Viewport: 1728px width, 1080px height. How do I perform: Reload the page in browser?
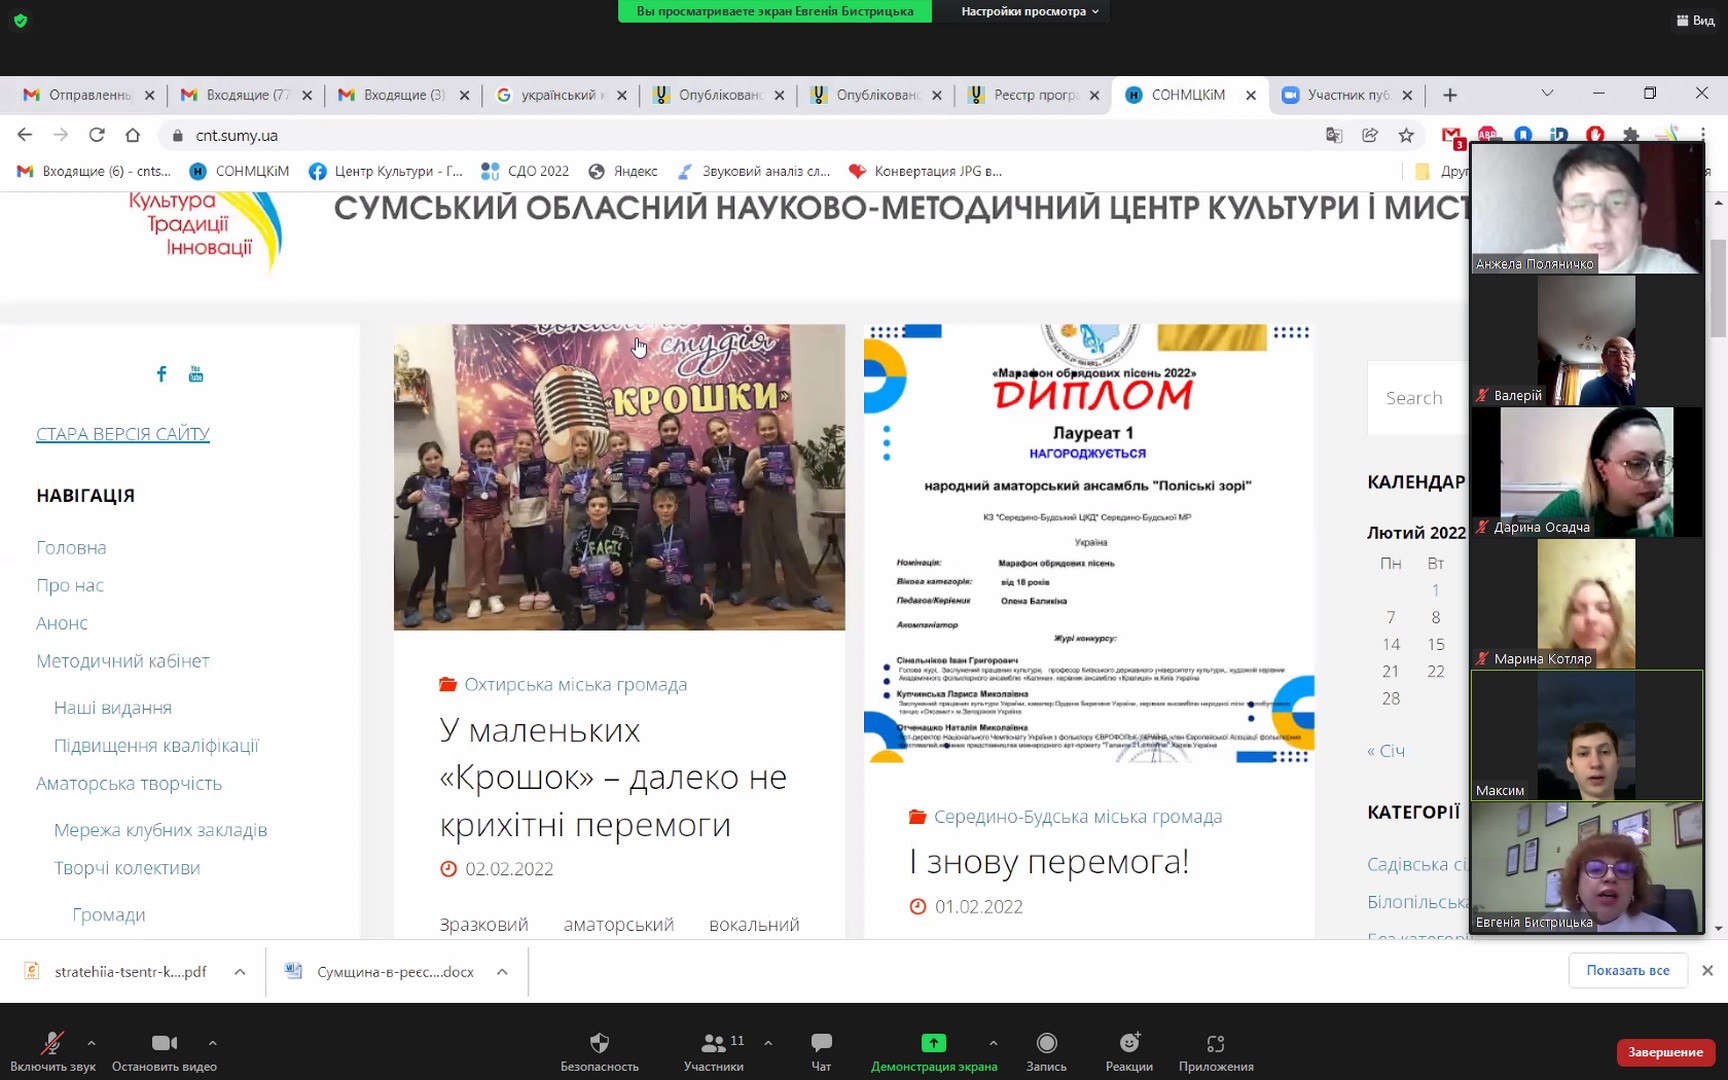[x=97, y=135]
